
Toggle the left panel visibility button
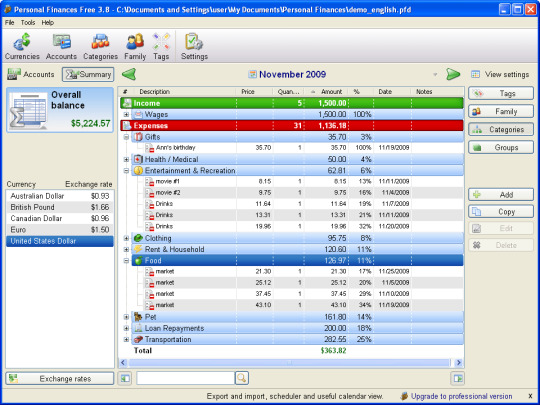125,378
